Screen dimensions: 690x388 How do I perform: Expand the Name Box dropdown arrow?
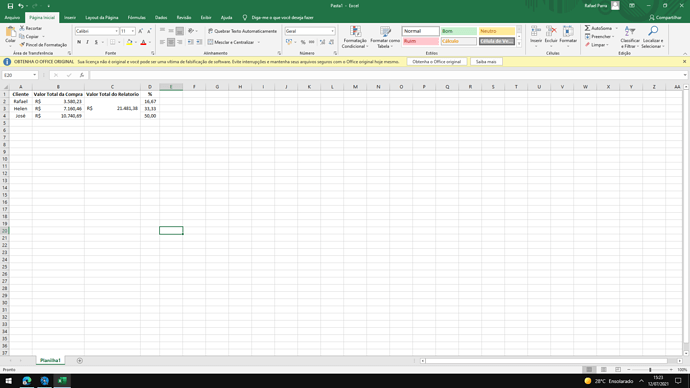(34, 75)
